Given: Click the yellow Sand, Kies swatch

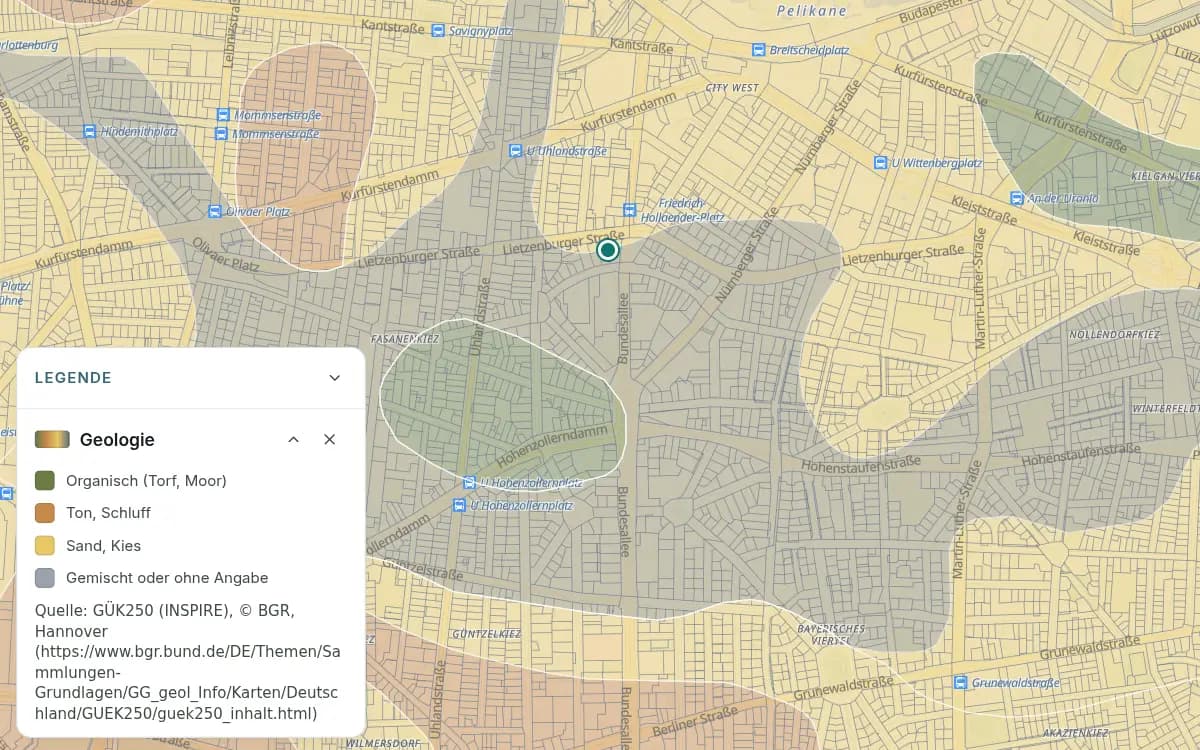Looking at the screenshot, I should click(x=45, y=546).
